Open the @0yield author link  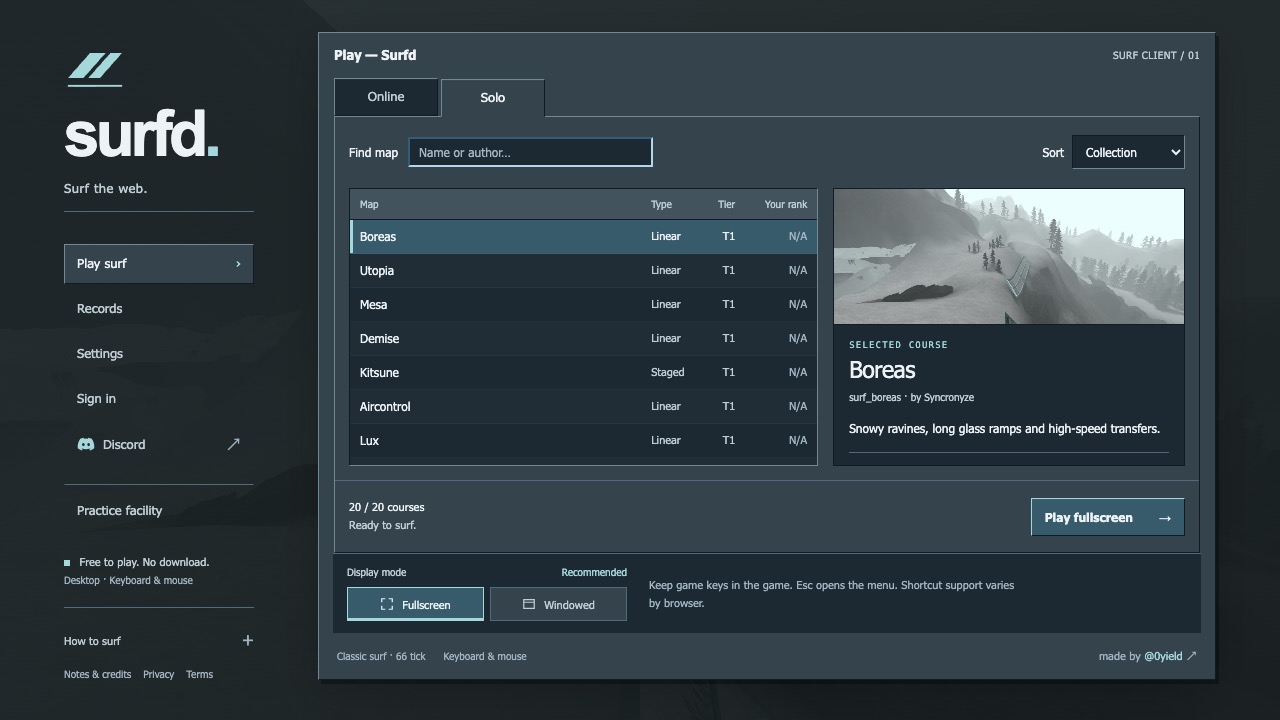point(1170,656)
